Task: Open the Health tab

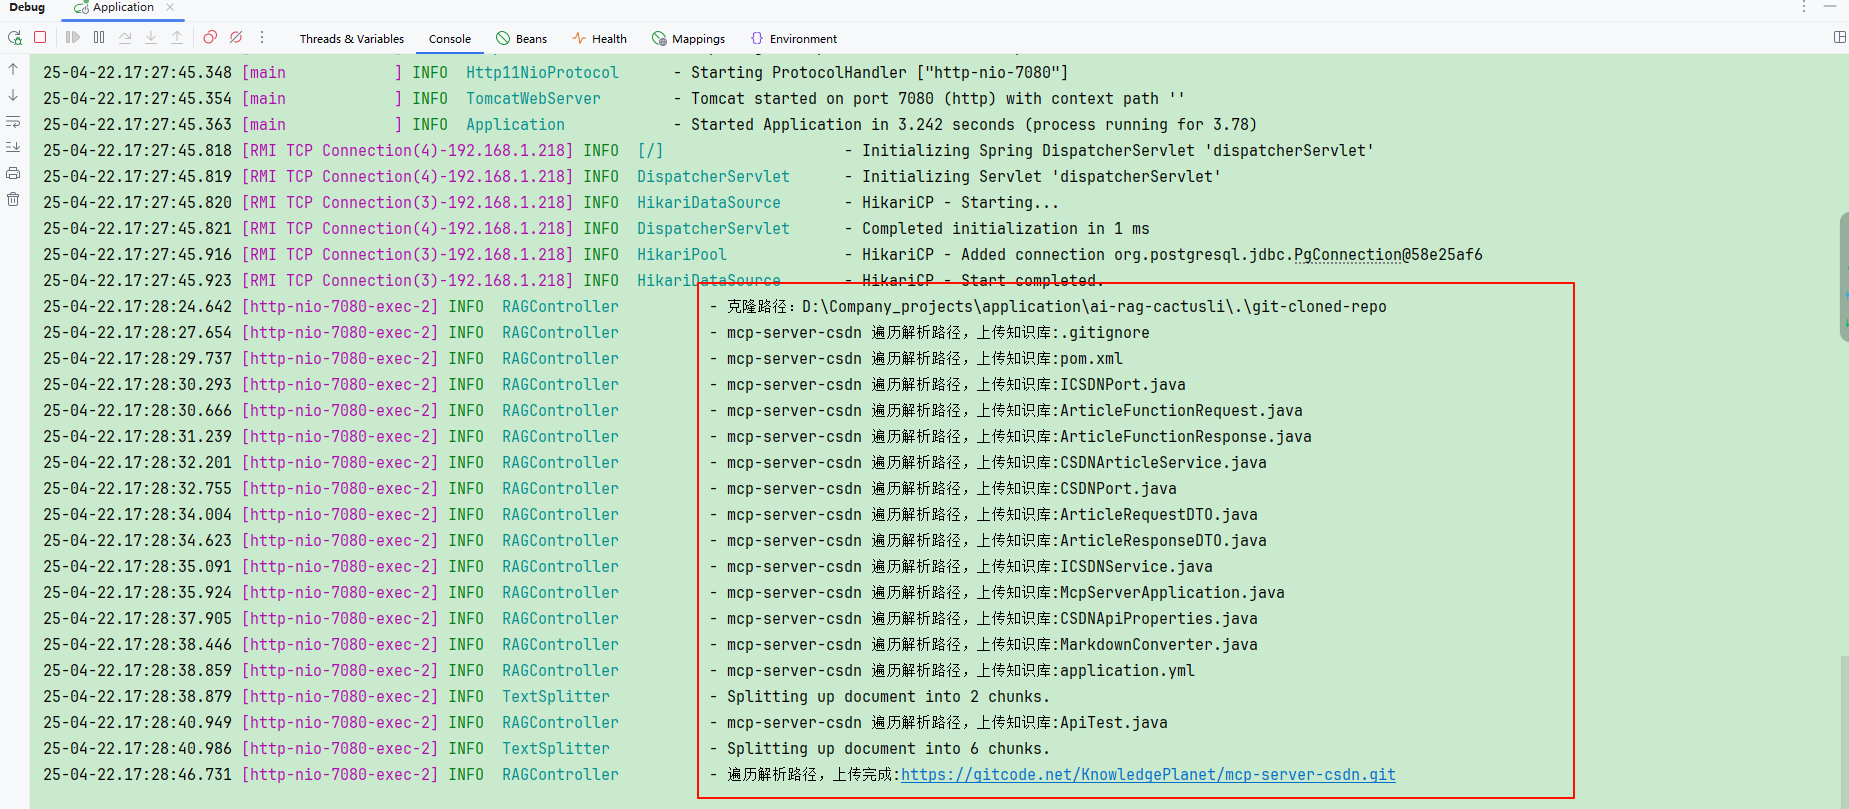Action: coord(600,39)
